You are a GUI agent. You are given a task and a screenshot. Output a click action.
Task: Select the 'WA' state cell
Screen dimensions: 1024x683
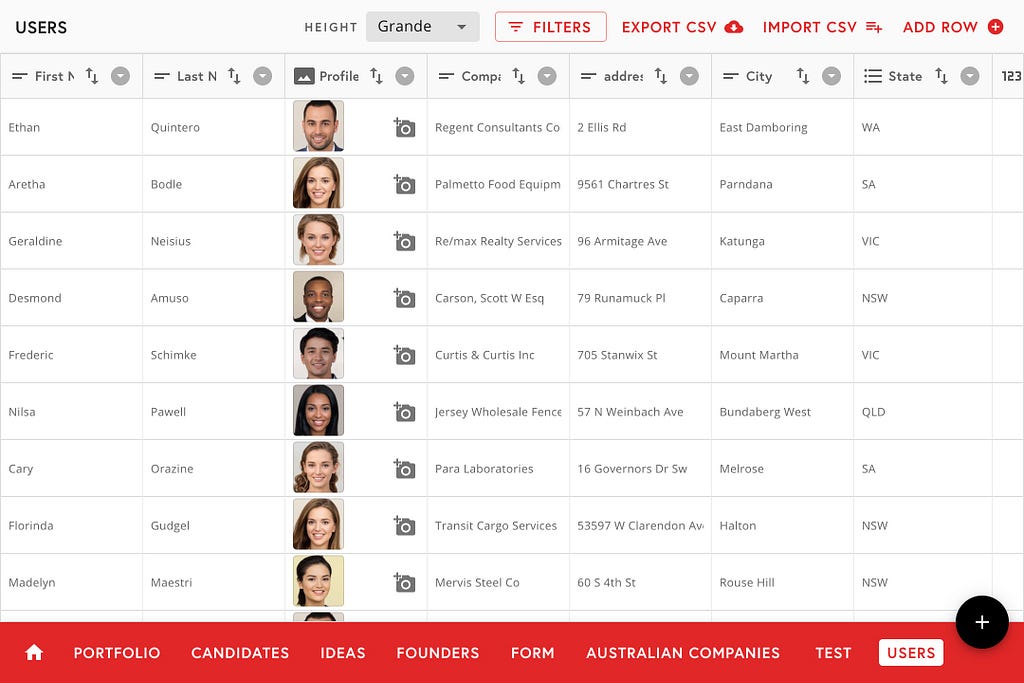(x=923, y=127)
